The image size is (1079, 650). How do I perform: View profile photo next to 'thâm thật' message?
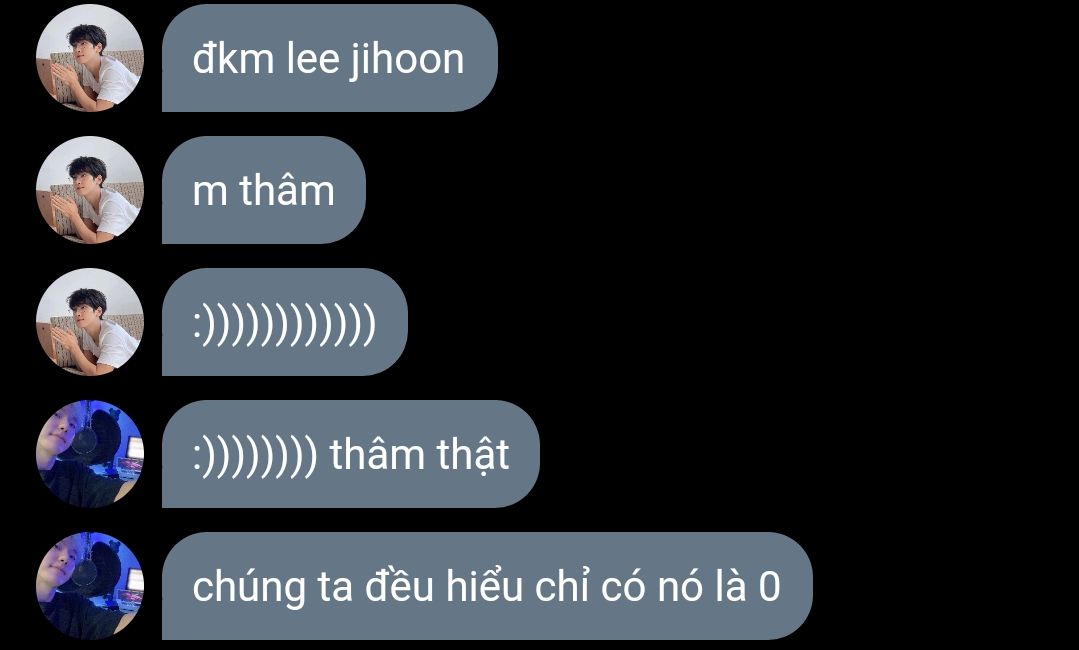pos(89,454)
